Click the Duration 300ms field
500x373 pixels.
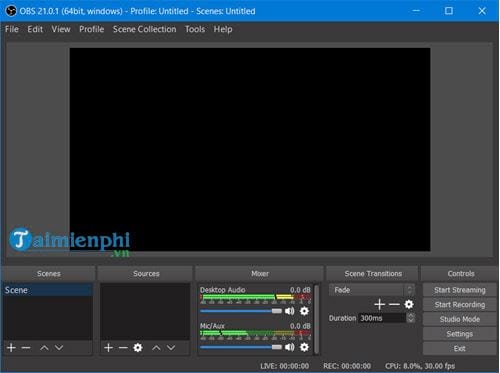(x=382, y=318)
